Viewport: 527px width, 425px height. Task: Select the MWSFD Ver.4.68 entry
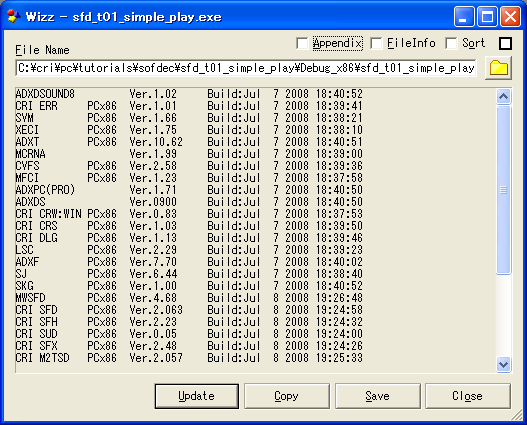189,298
